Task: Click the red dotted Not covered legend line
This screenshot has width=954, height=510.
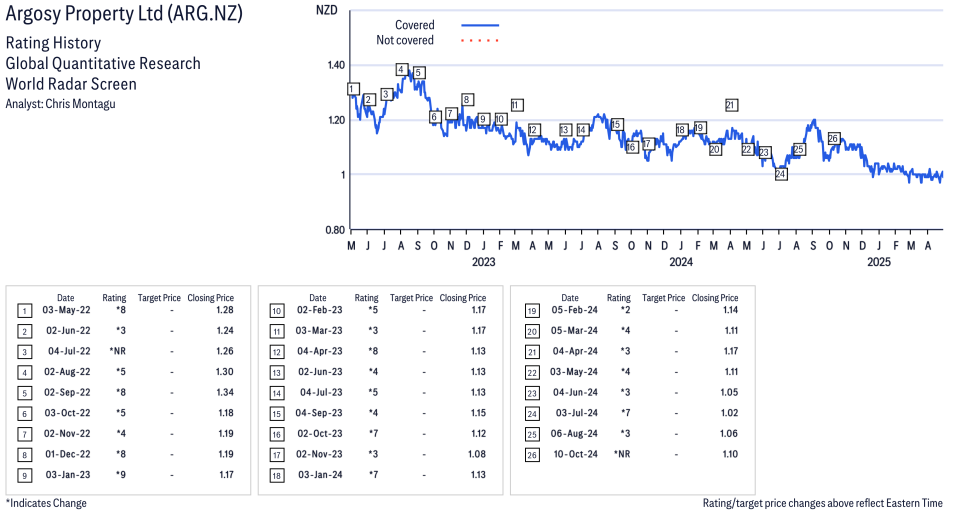Action: point(480,41)
